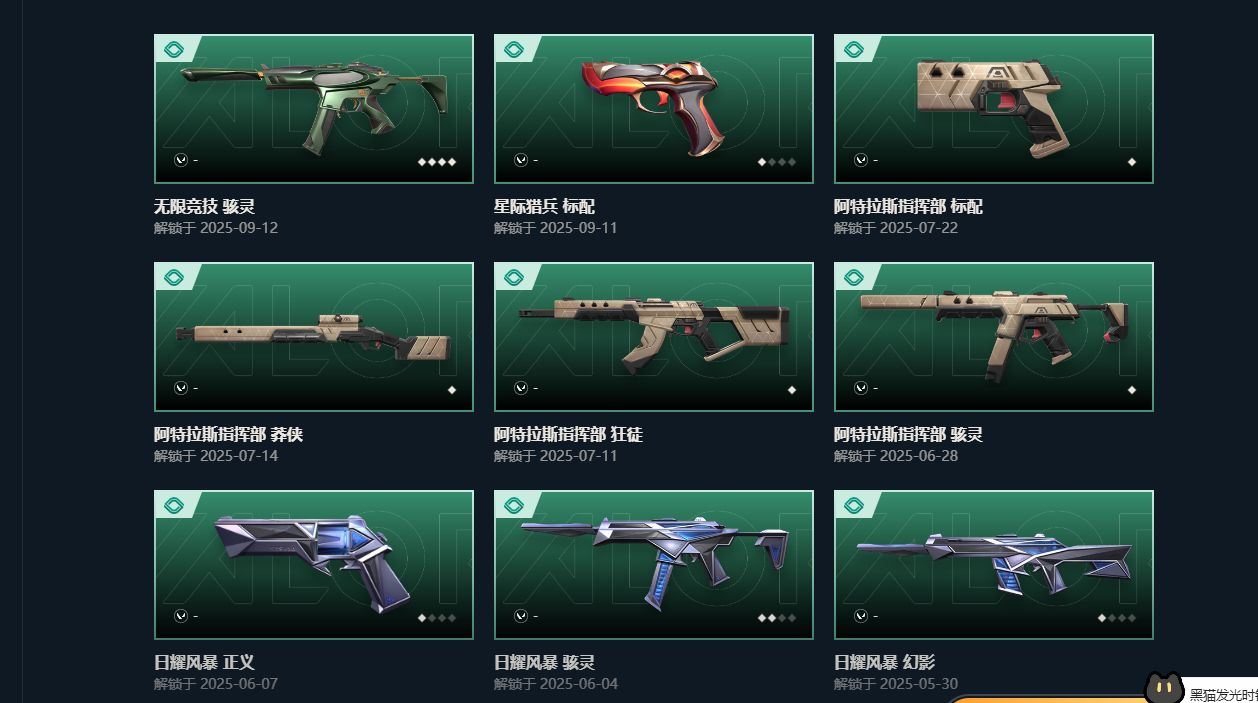Open the 无限竞技 骇灵 skin thumbnail
This screenshot has width=1258, height=703.
[x=314, y=110]
